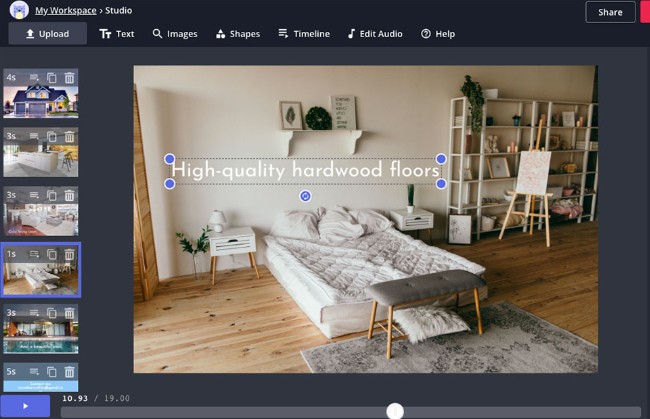Image resolution: width=650 pixels, height=419 pixels.
Task: Click the Share button
Action: (609, 12)
